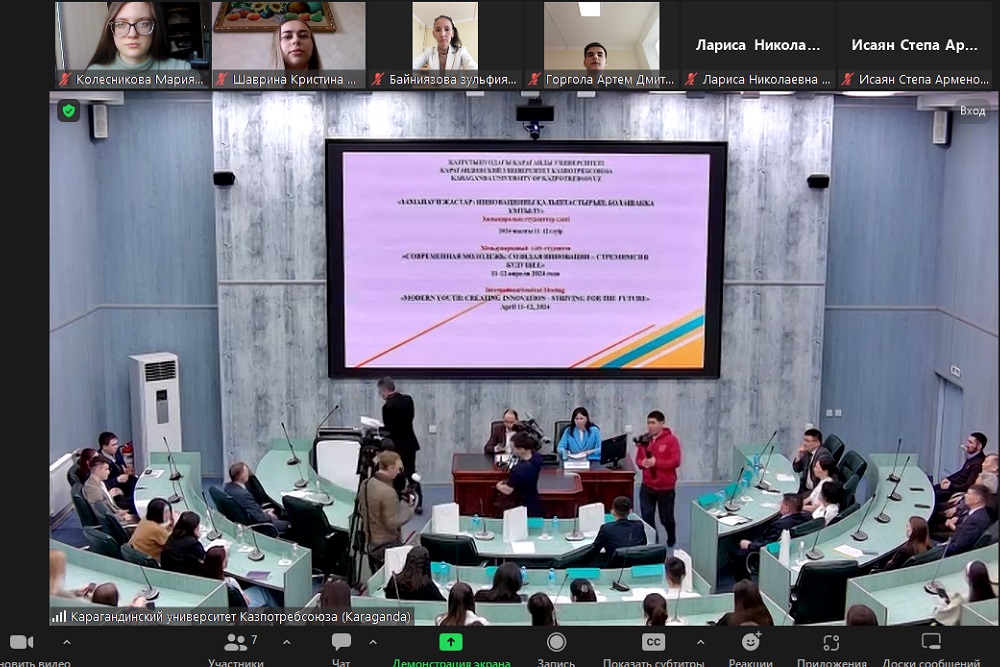Image resolution: width=1000 pixels, height=667 pixels.
Task: Click the network signal bars icon
Action: point(59,617)
